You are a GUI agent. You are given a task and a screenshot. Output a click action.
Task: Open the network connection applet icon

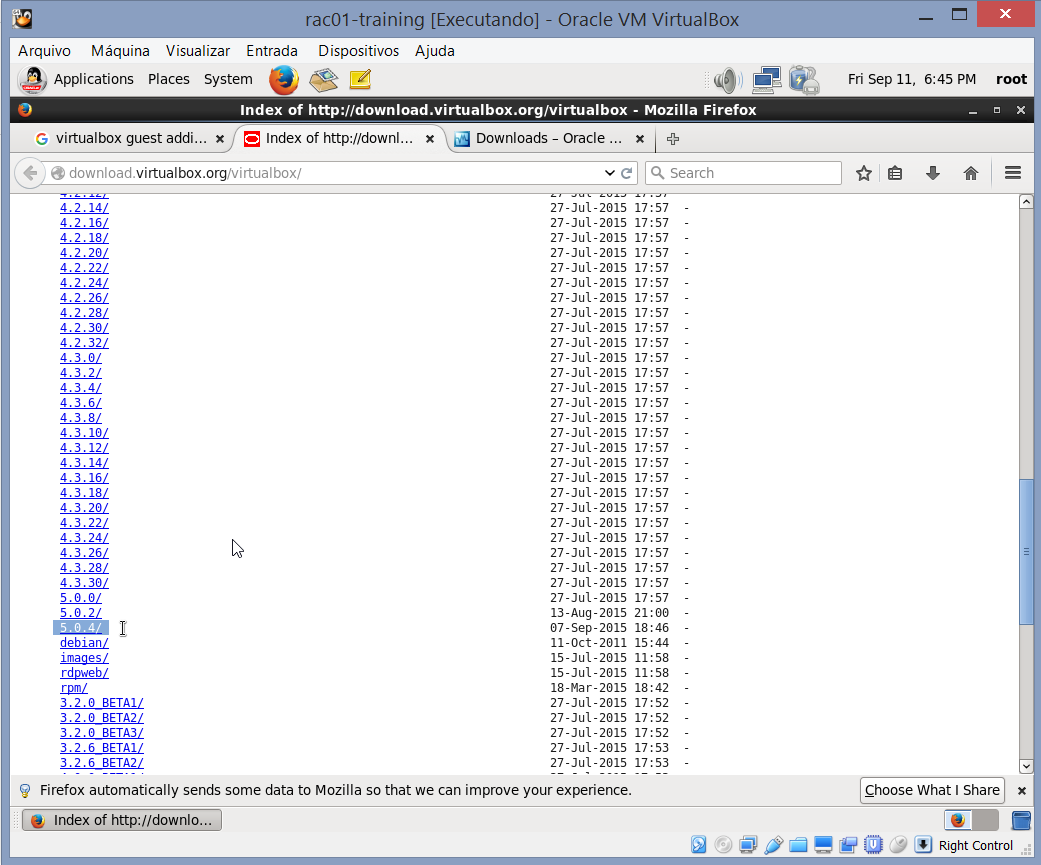(x=767, y=80)
